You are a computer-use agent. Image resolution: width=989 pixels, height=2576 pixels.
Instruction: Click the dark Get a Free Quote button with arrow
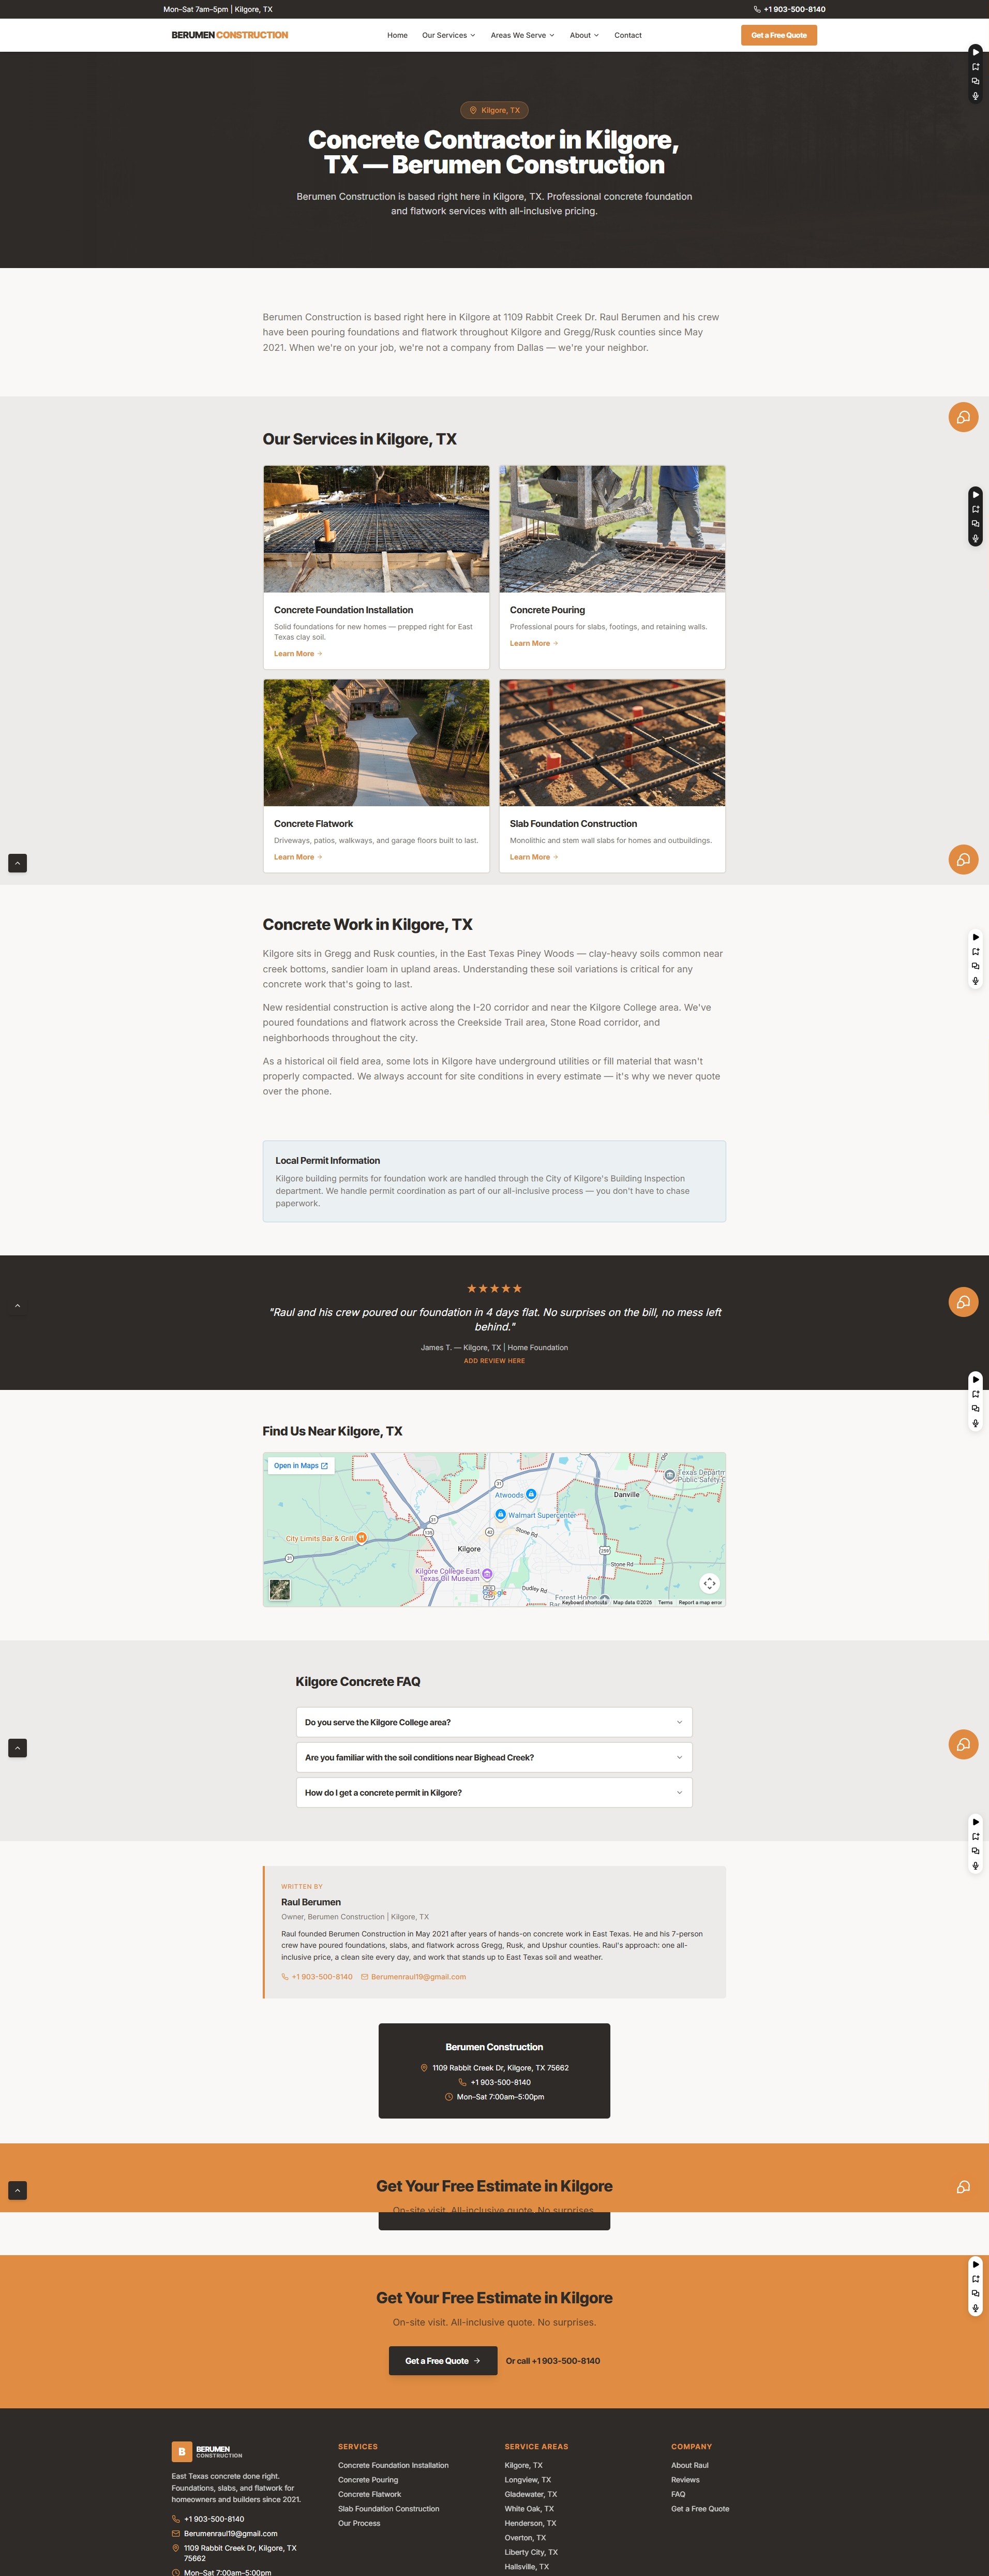click(443, 2360)
